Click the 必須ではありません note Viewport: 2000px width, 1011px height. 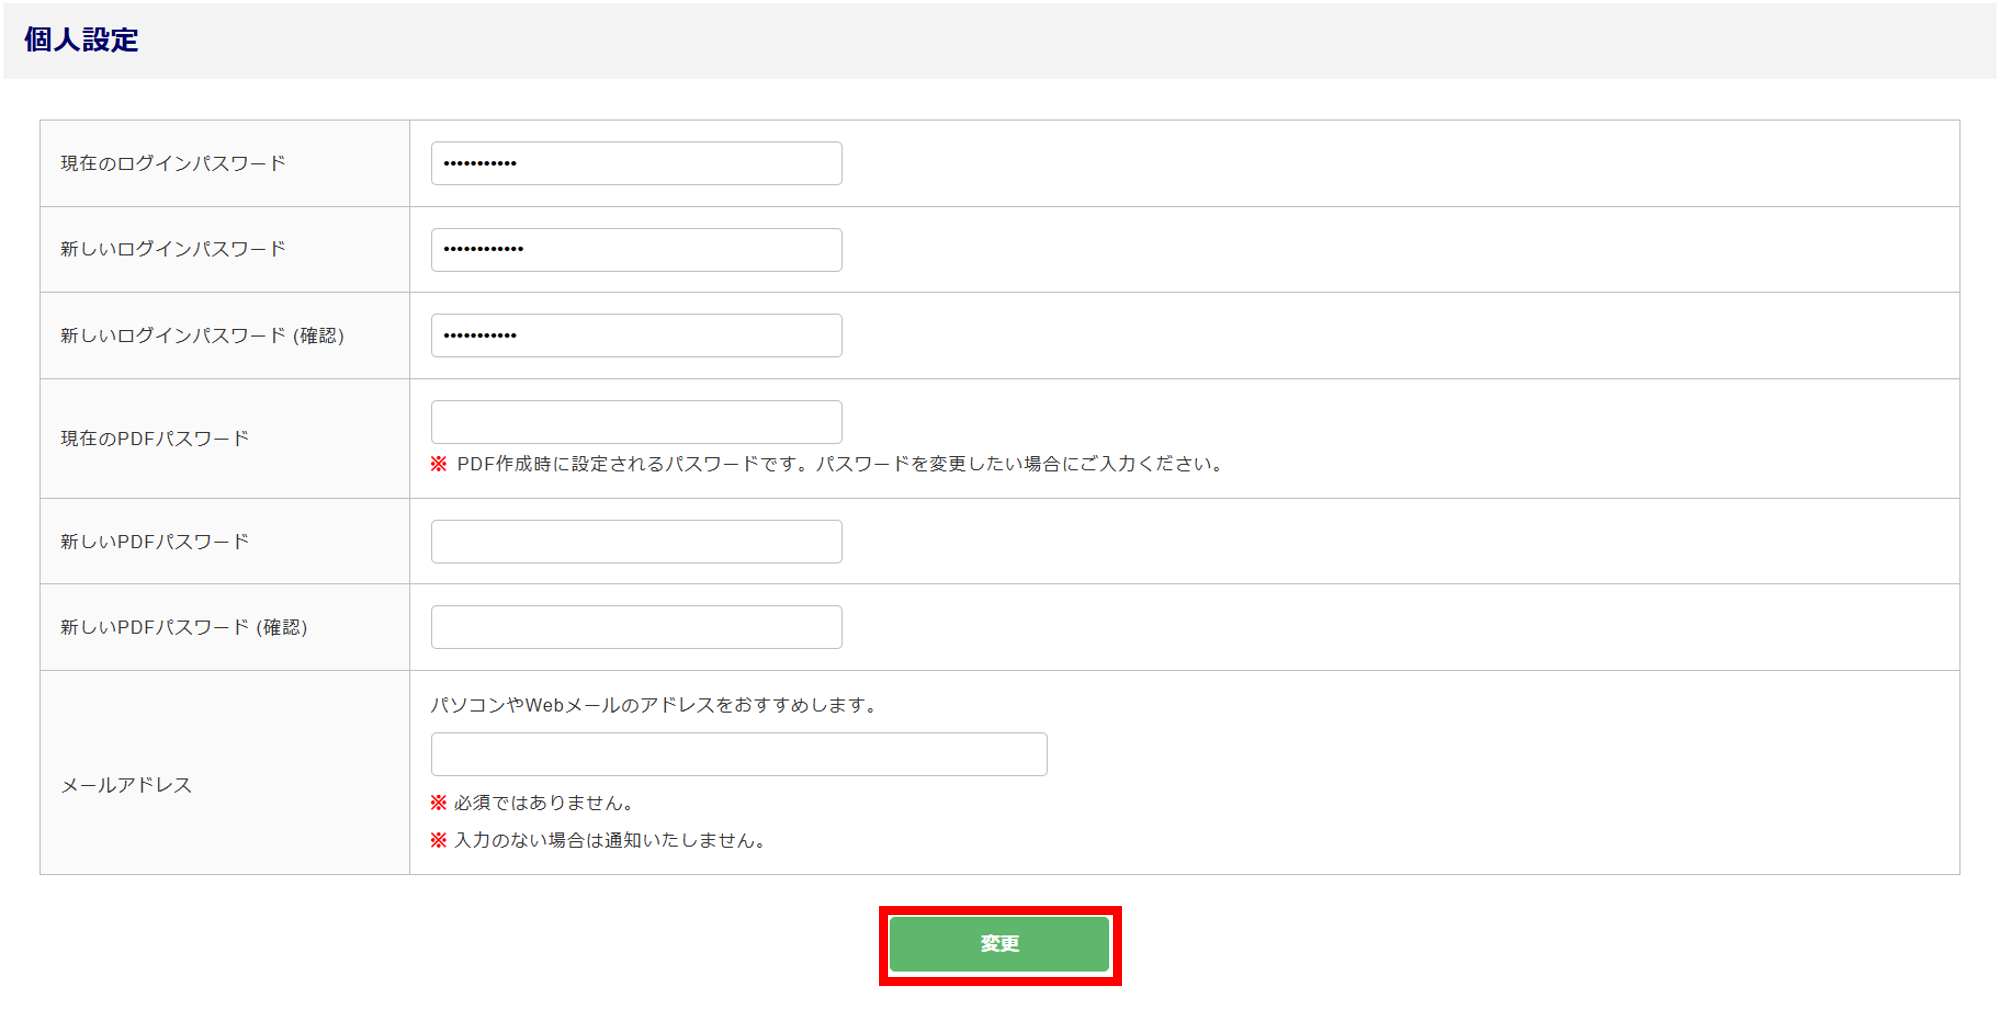click(x=543, y=803)
